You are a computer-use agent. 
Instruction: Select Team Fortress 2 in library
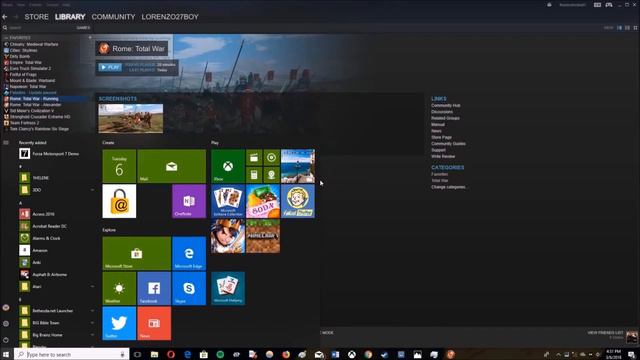click(24, 122)
